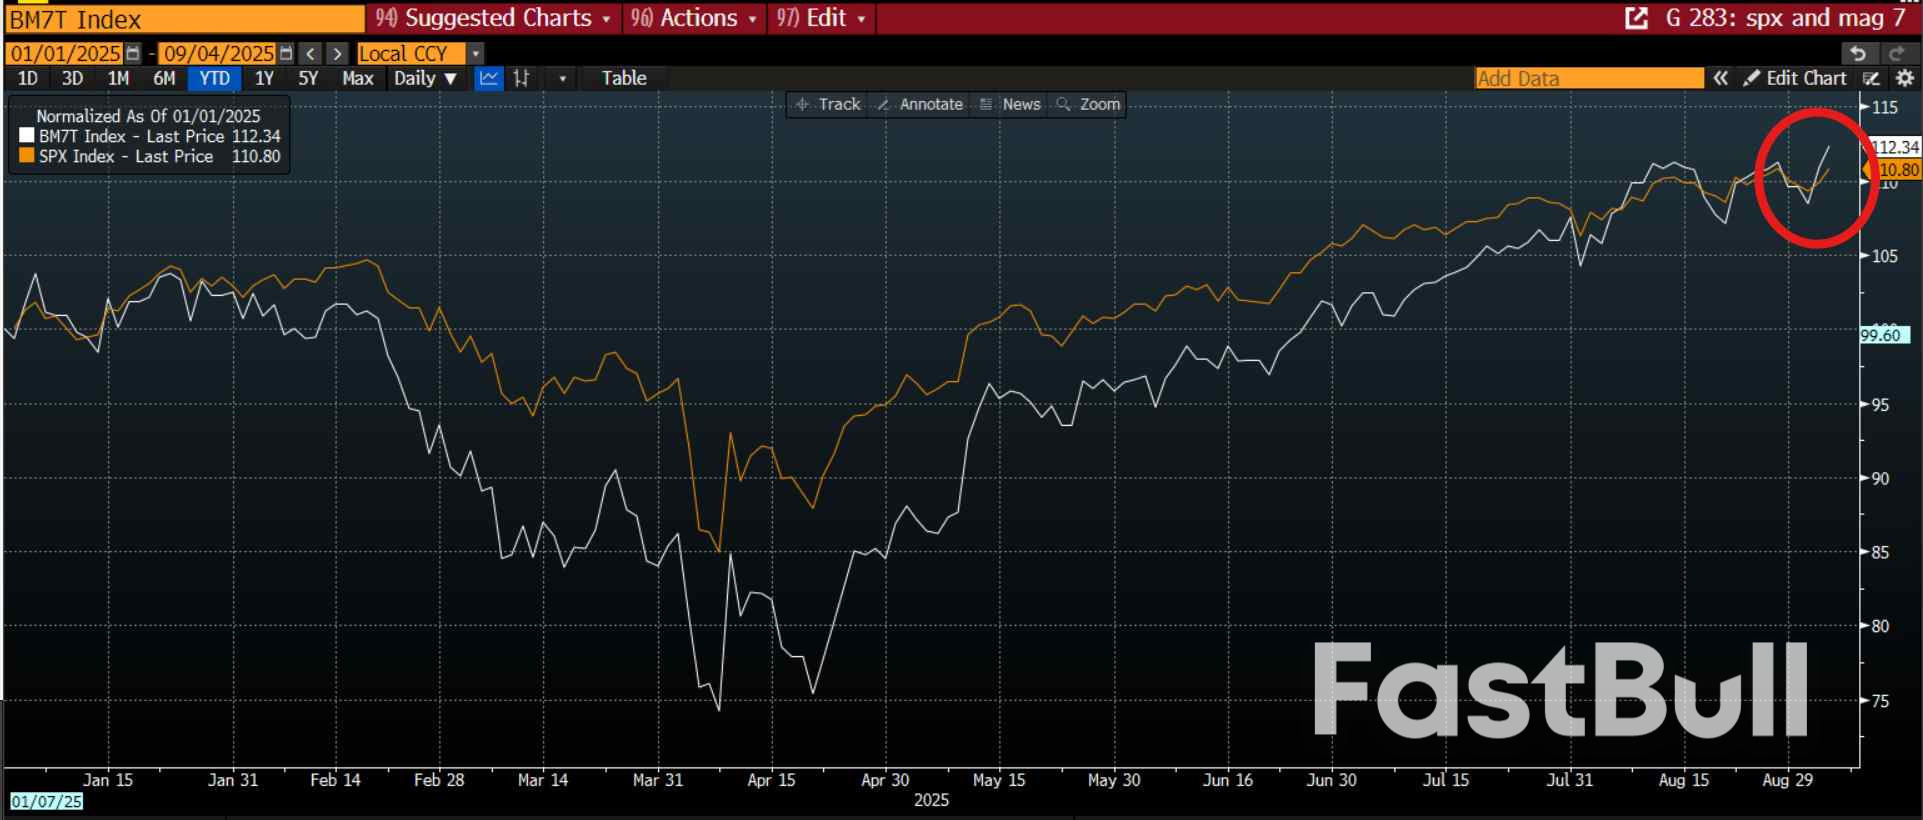
Task: Click the start date field 01/01/2025
Action: click(x=65, y=54)
